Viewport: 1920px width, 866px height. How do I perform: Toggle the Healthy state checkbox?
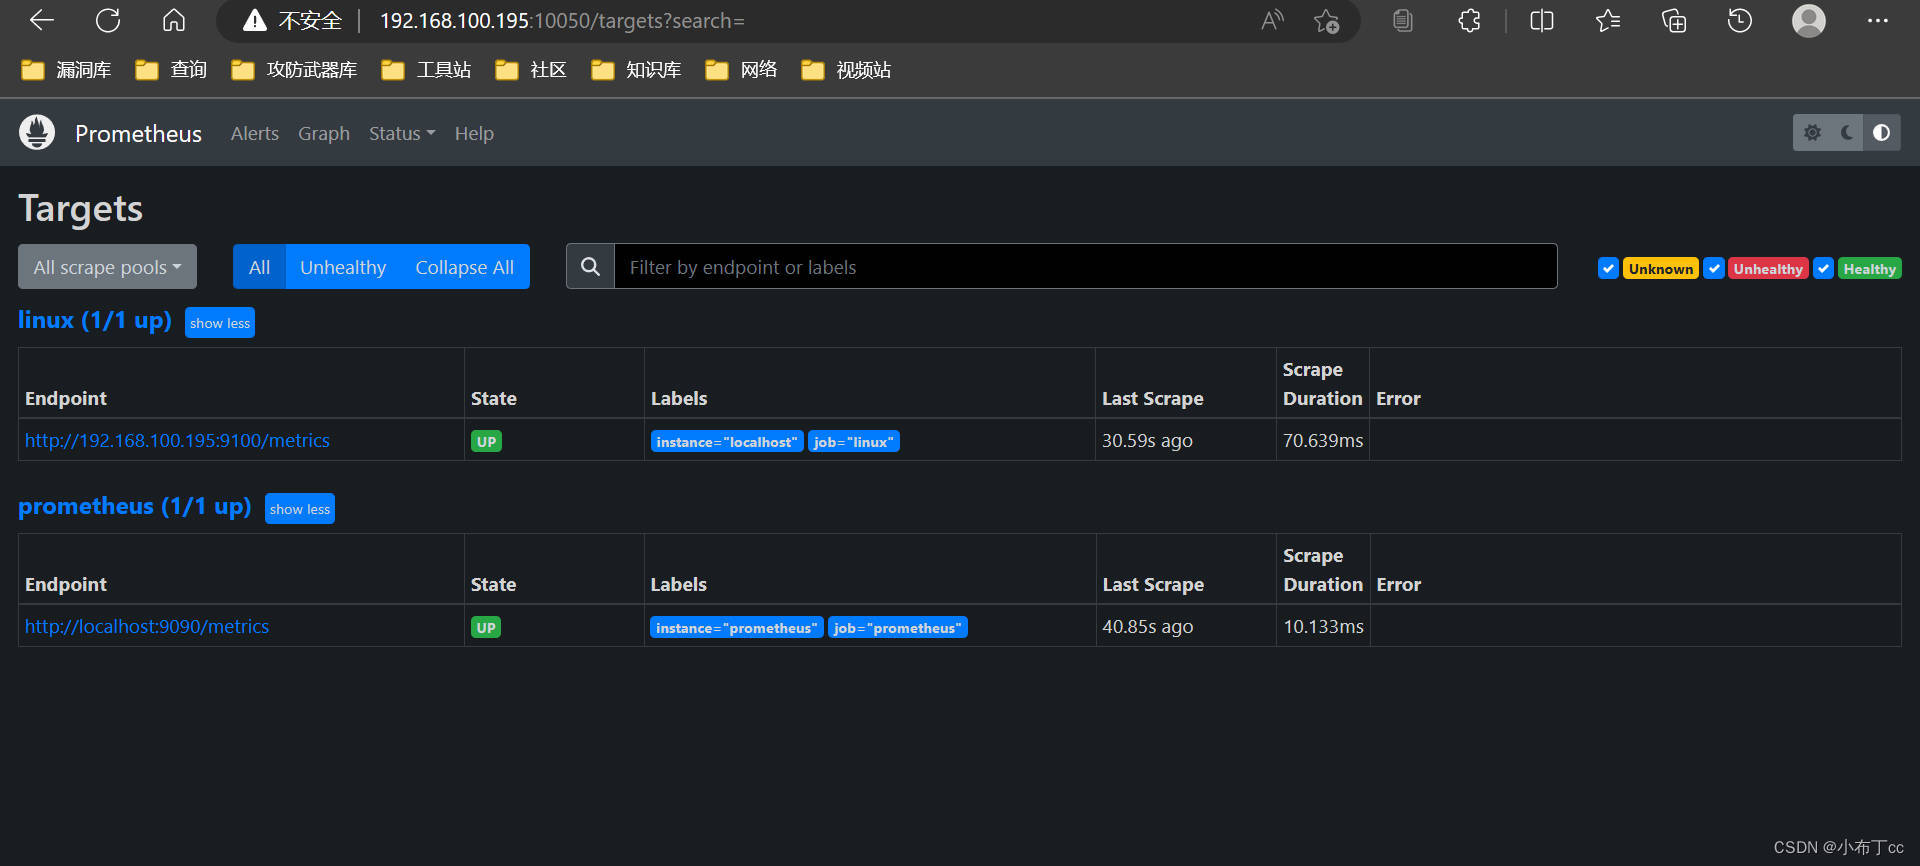(x=1824, y=268)
